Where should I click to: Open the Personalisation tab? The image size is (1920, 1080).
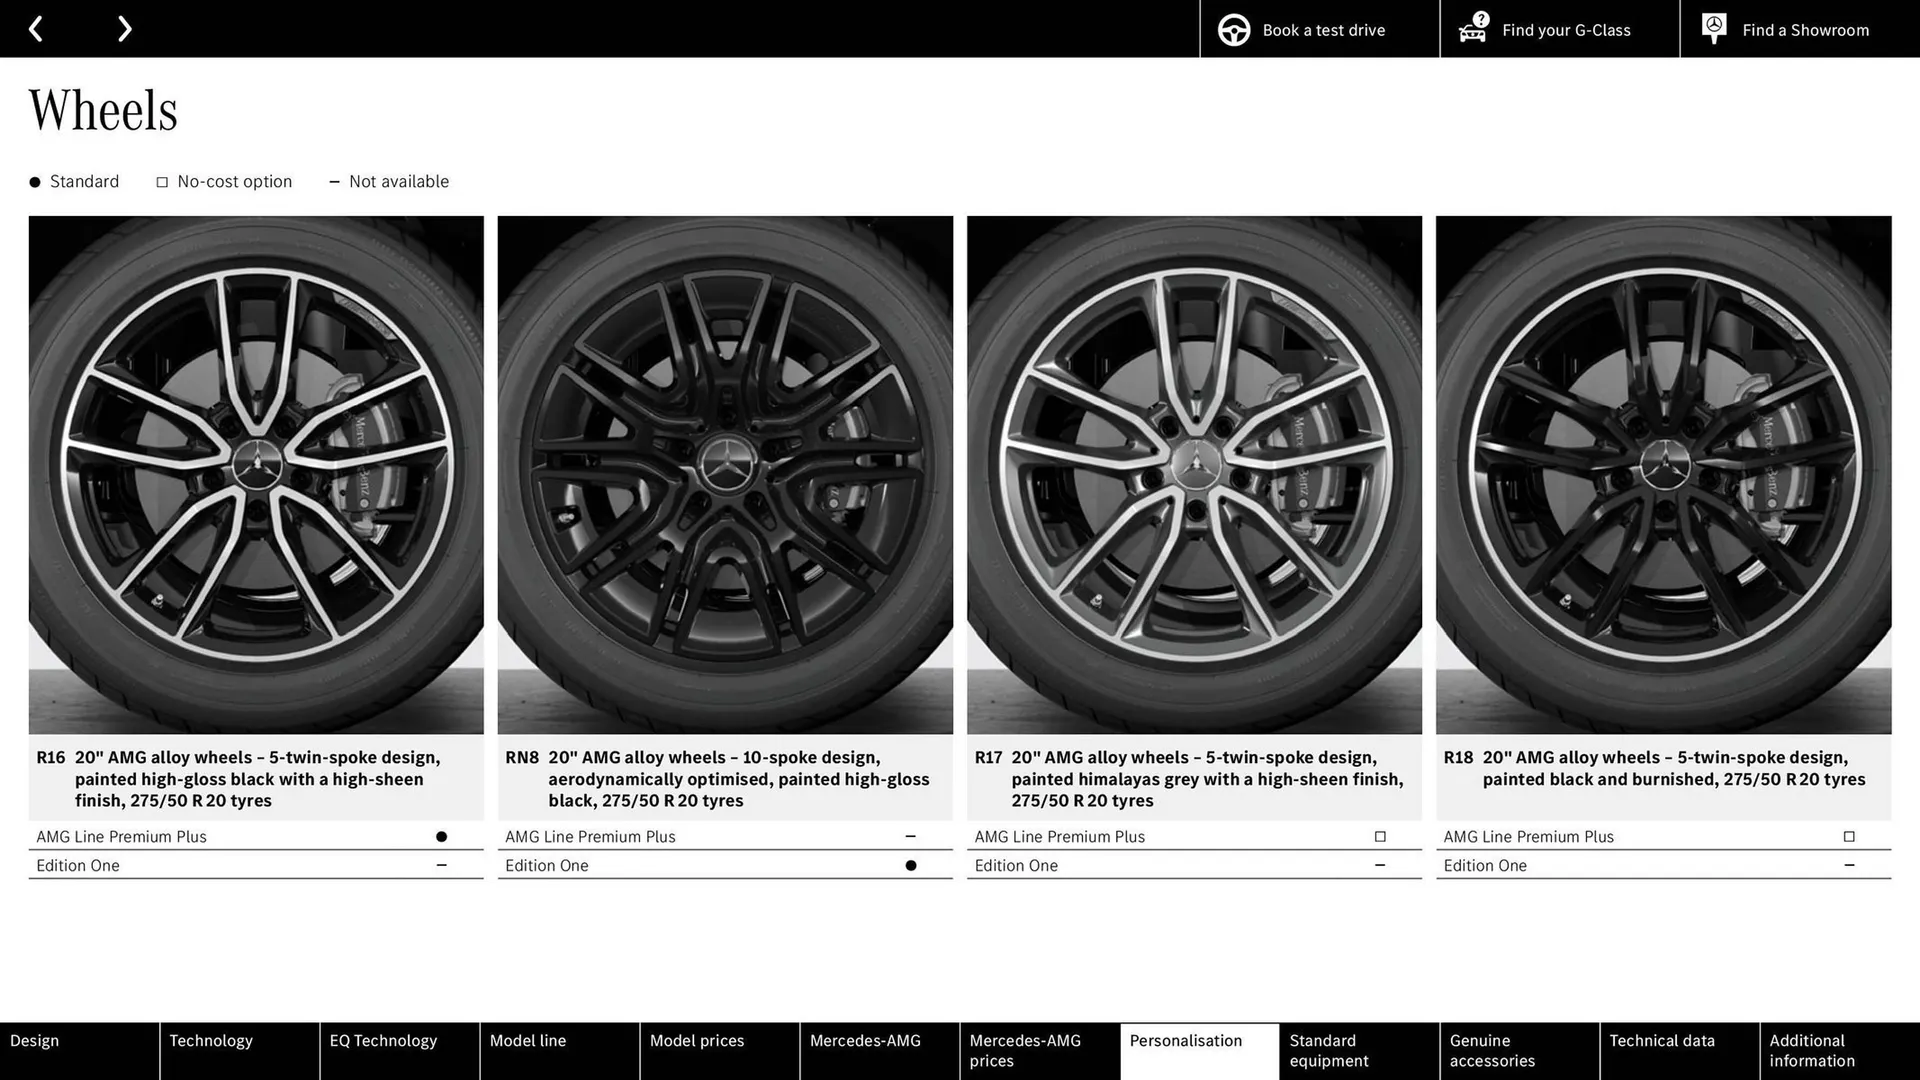pyautogui.click(x=1186, y=1040)
